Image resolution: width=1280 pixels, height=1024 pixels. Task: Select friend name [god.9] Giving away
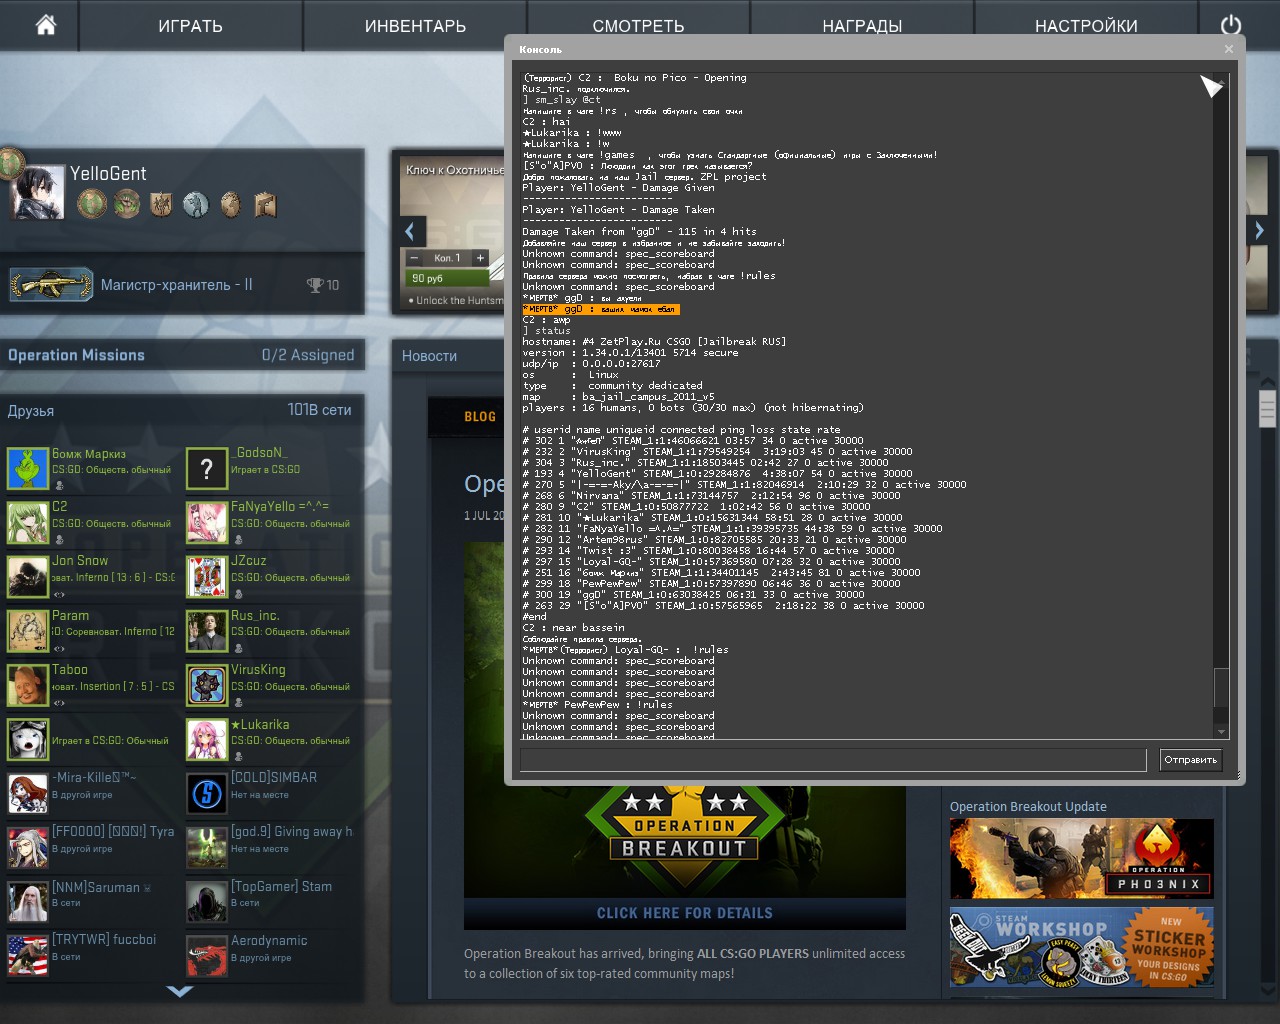click(x=291, y=832)
